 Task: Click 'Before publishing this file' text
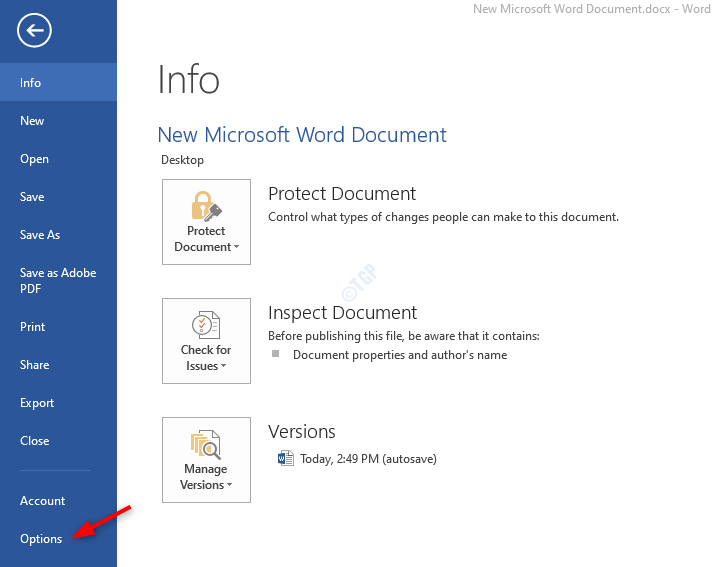404,336
